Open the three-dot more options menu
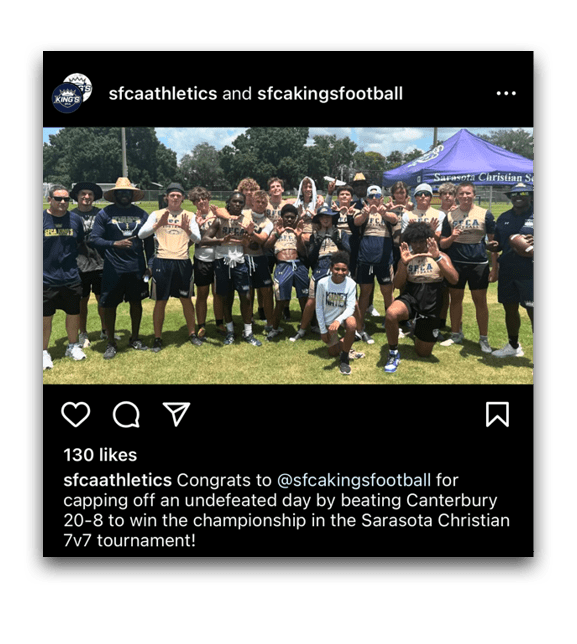 coord(506,94)
